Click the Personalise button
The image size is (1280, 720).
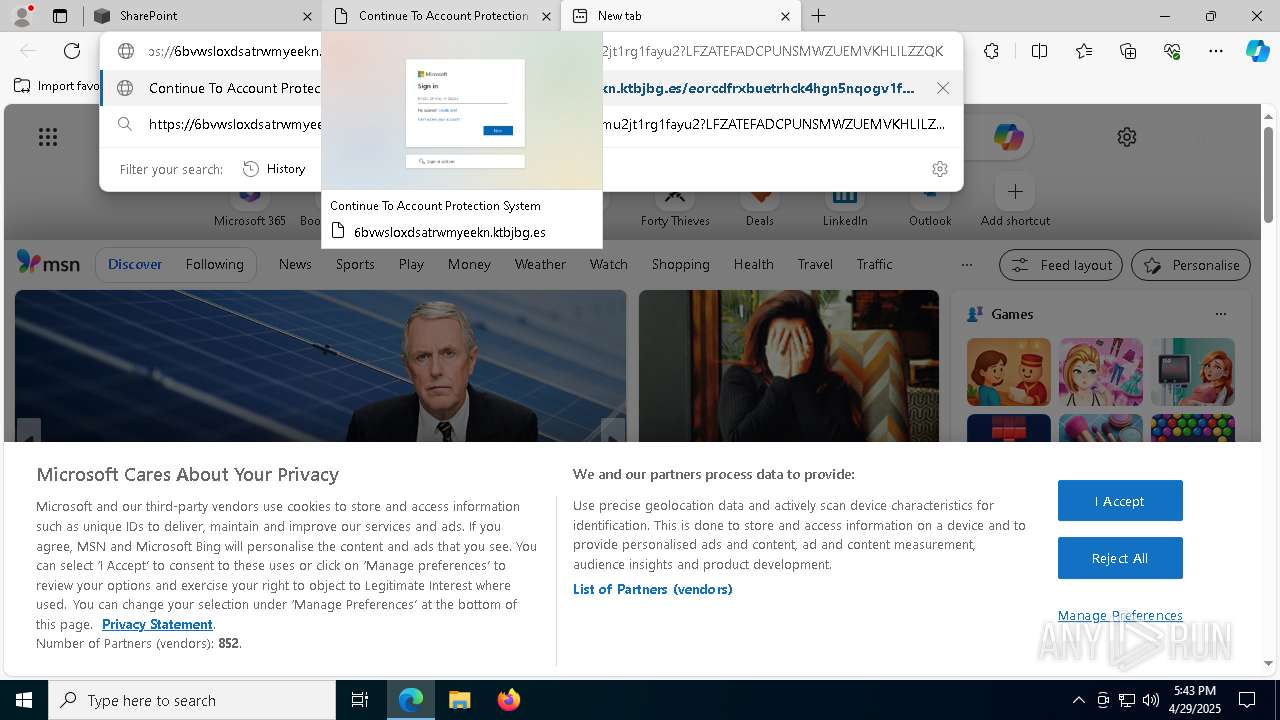tap(1191, 265)
